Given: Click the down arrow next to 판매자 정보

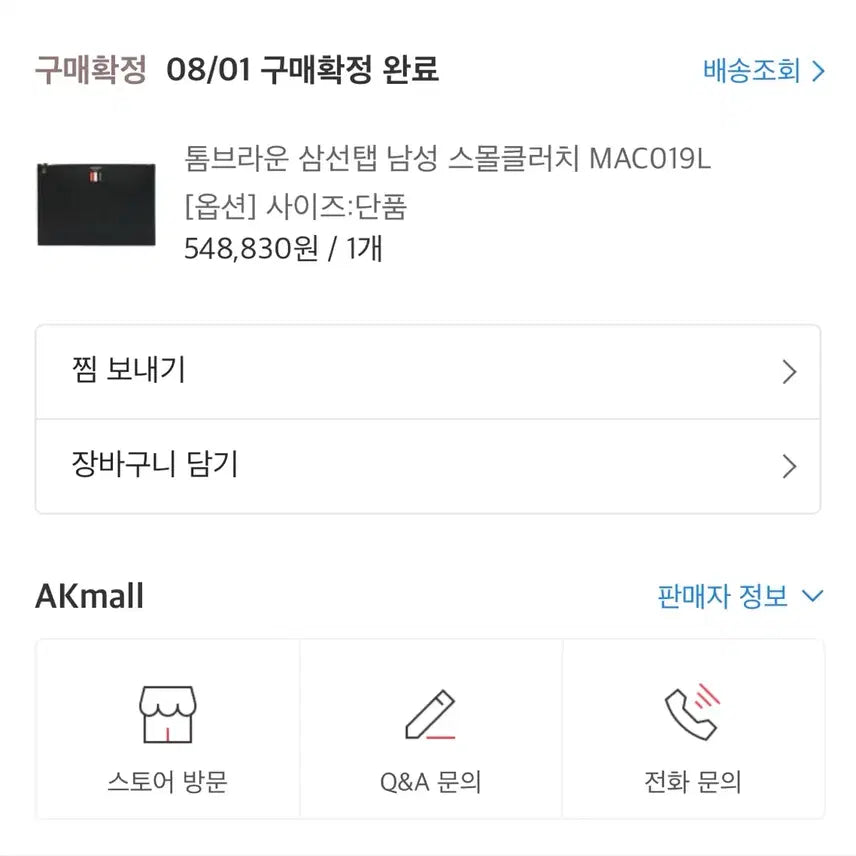Looking at the screenshot, I should [813, 597].
